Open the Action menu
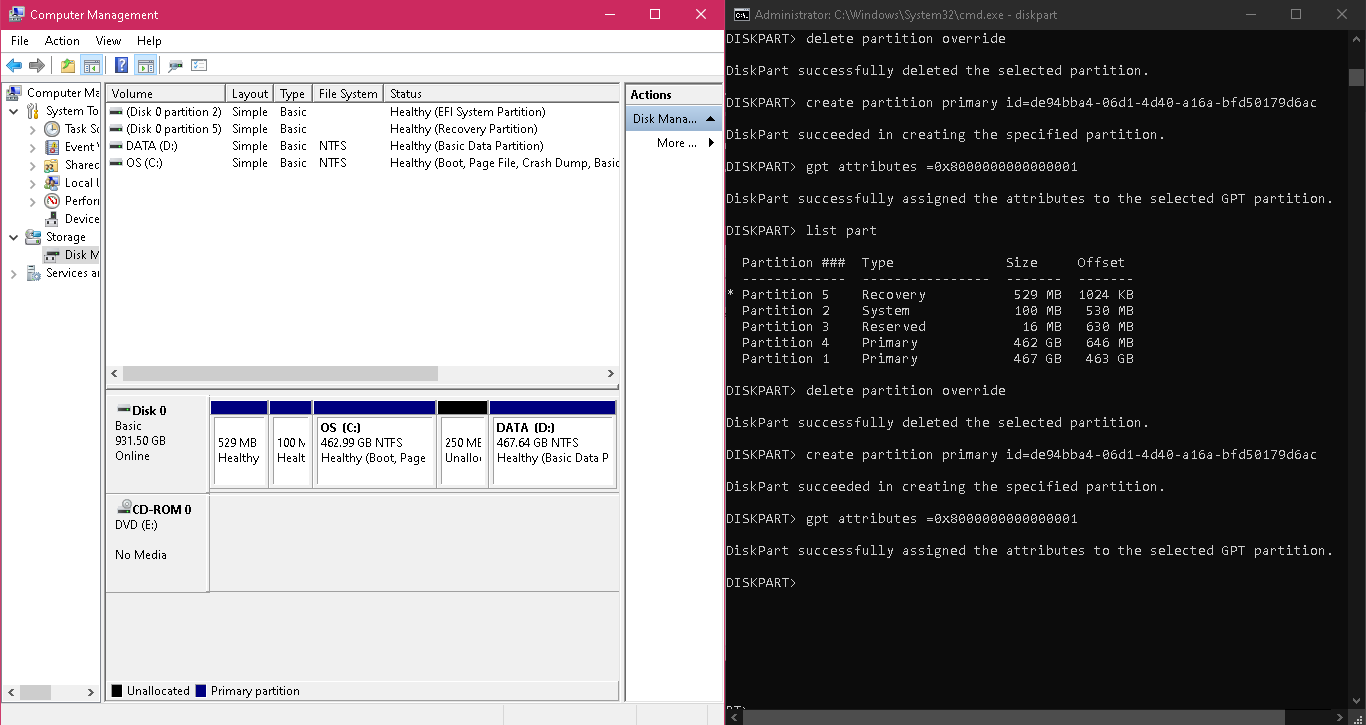1366x725 pixels. [61, 41]
